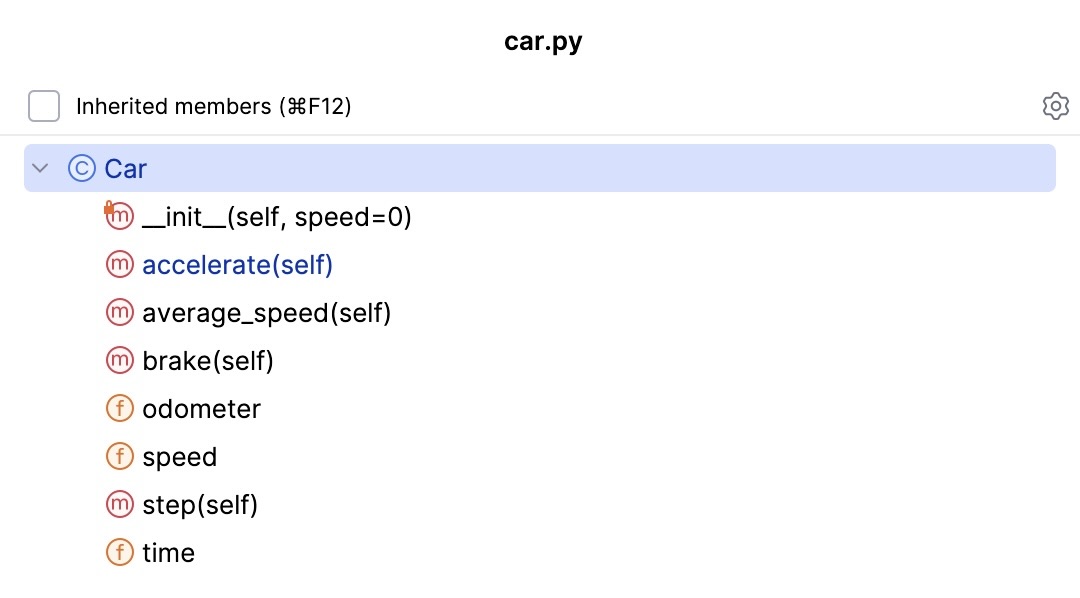This screenshot has width=1080, height=598.
Task: Select brake(self) in the structure list
Action: (208, 360)
